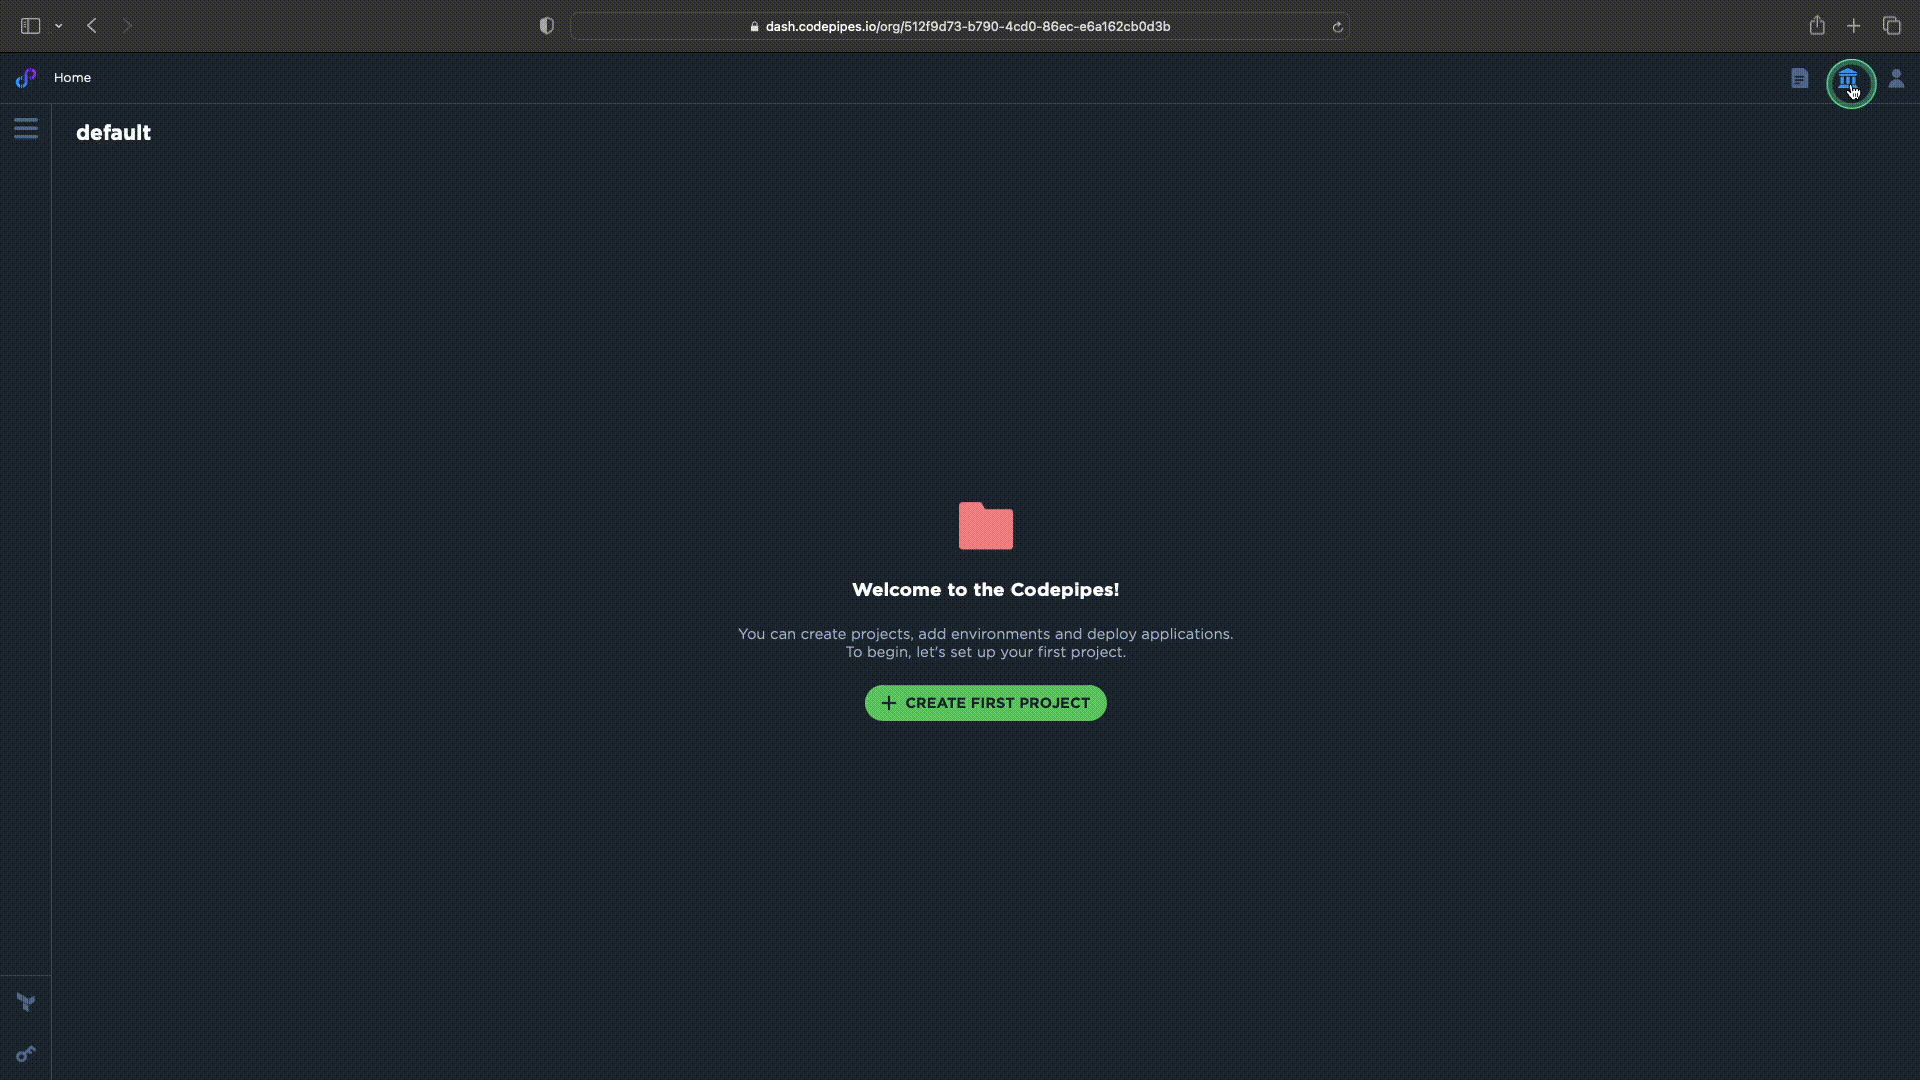Image resolution: width=1920 pixels, height=1080 pixels.
Task: Click the organization dashboard icon
Action: (1849, 79)
